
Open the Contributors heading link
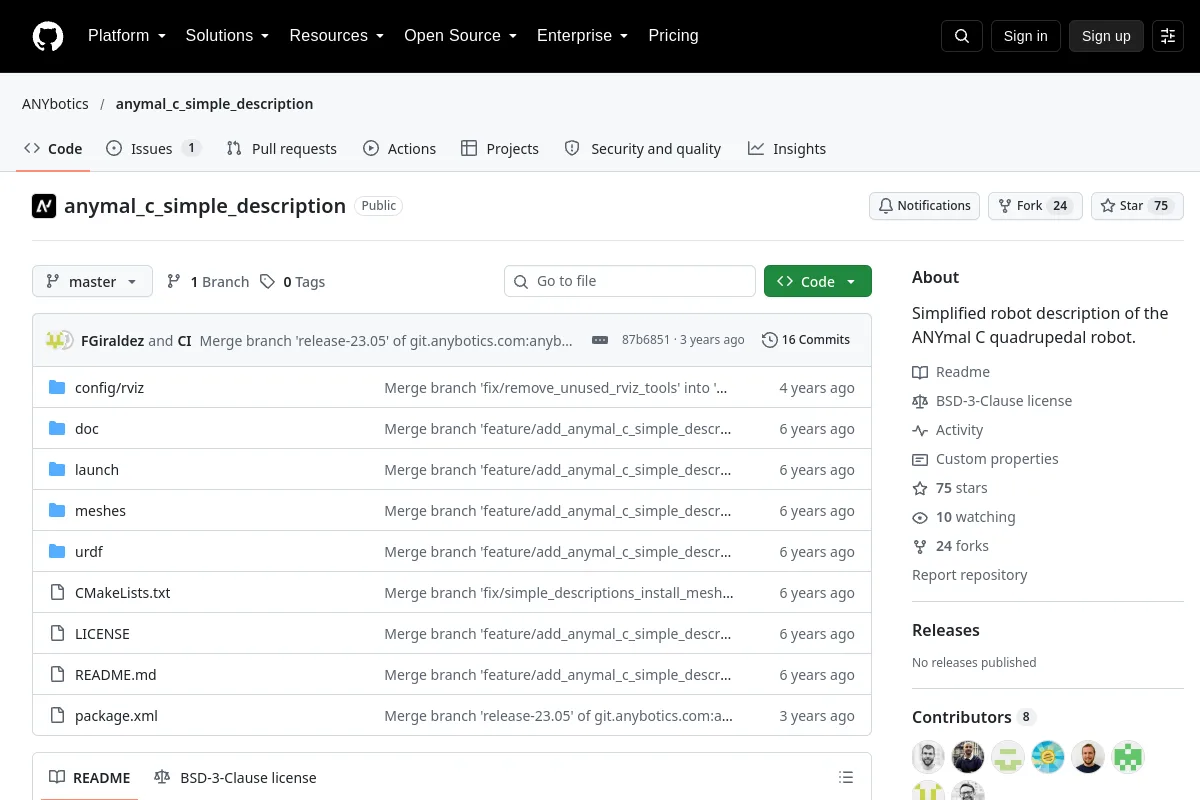973,717
